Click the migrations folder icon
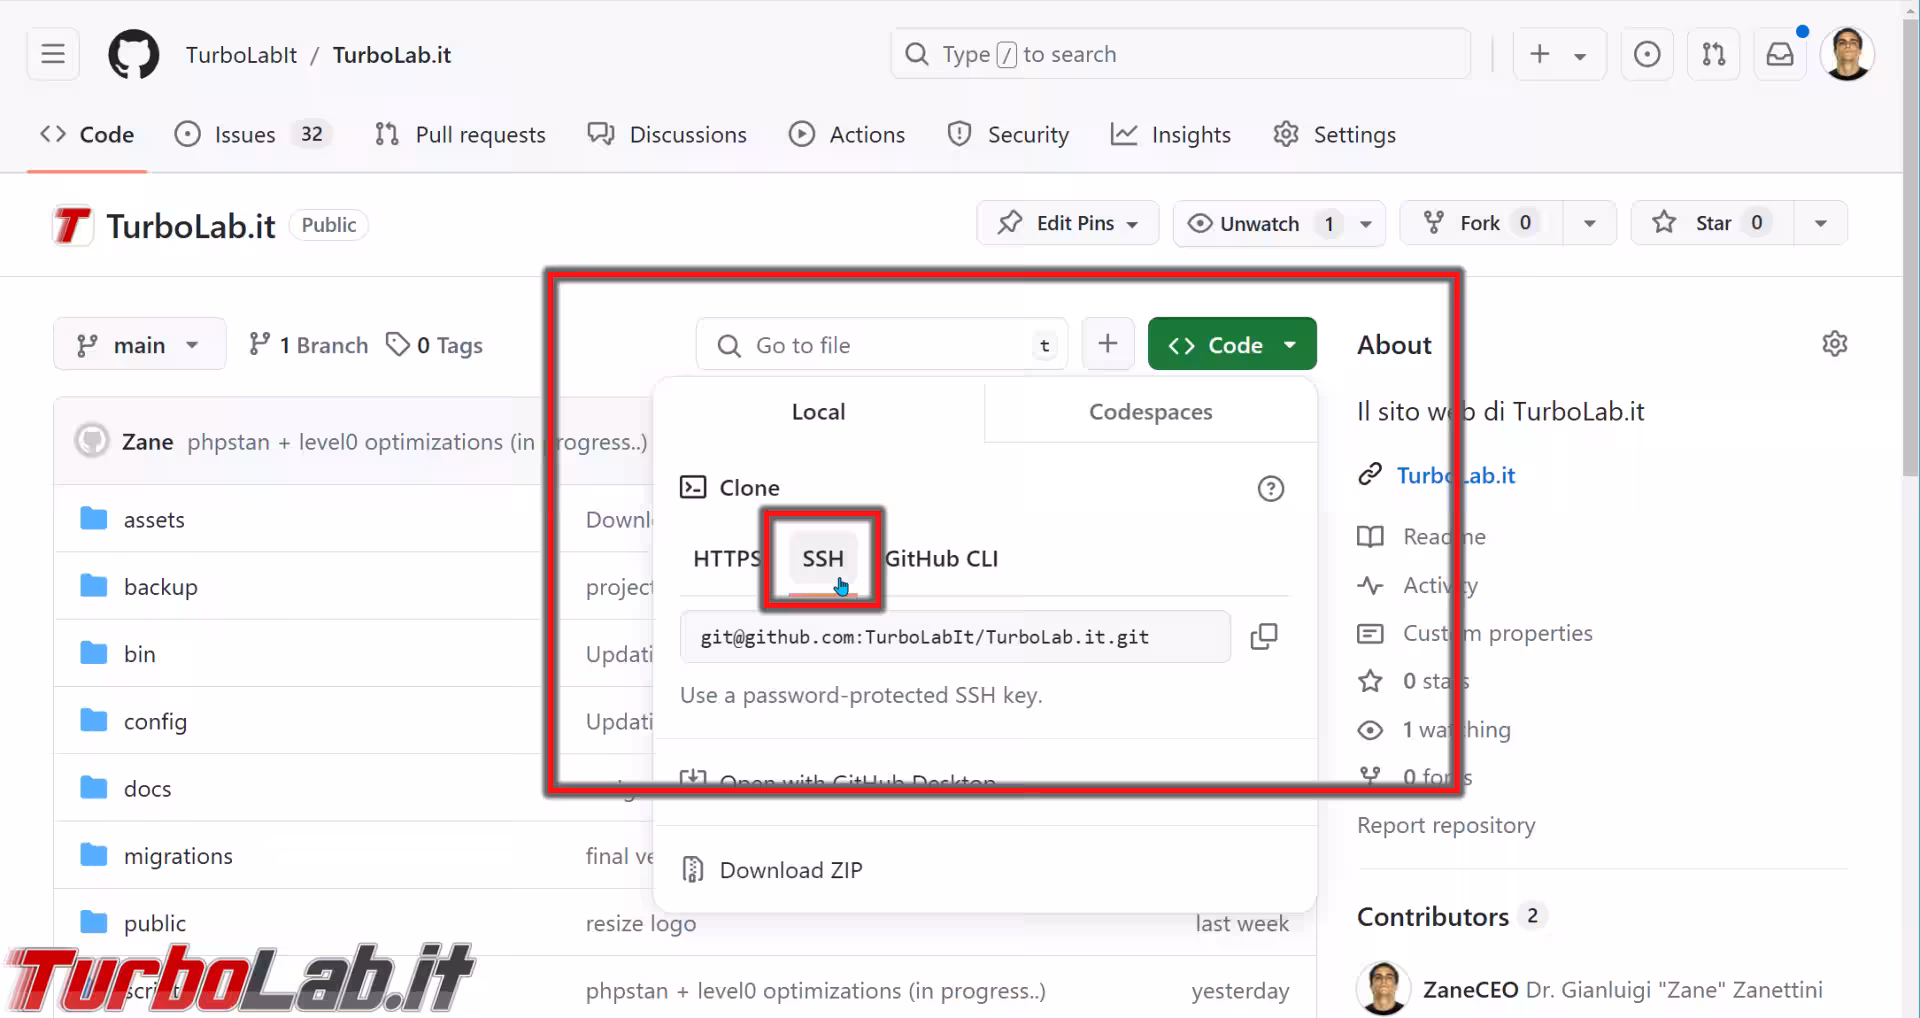This screenshot has height=1018, width=1920. [94, 854]
